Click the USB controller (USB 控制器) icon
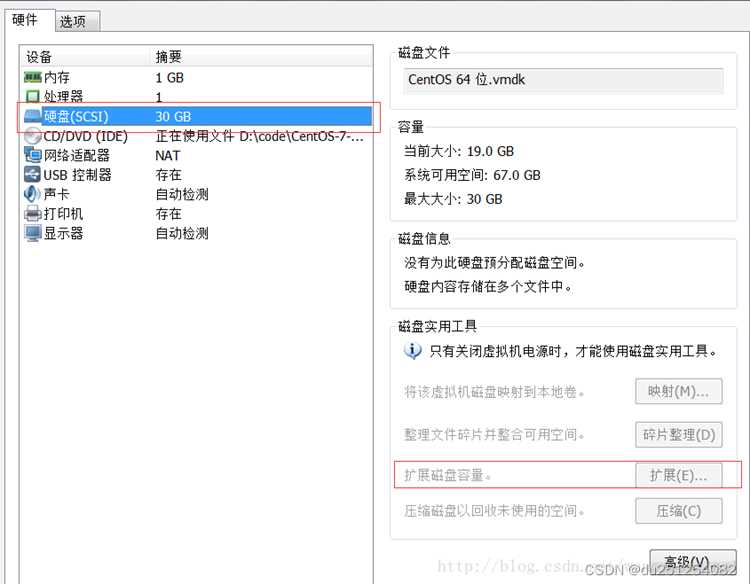 coord(33,175)
